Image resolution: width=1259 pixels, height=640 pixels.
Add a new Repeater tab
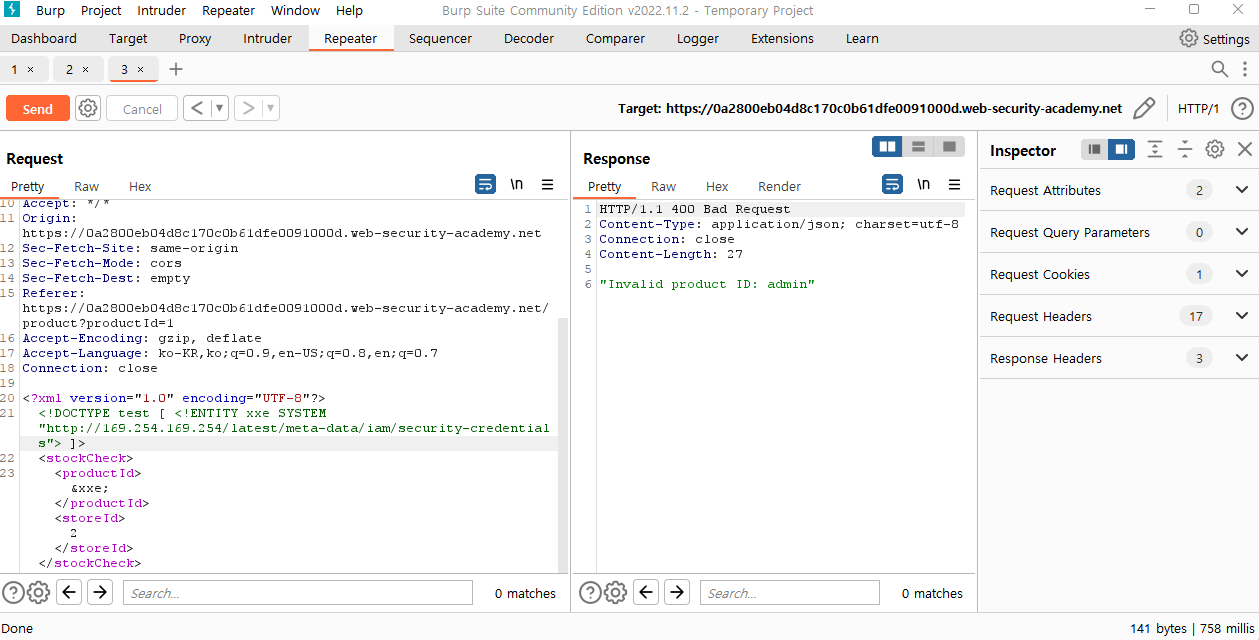point(176,69)
